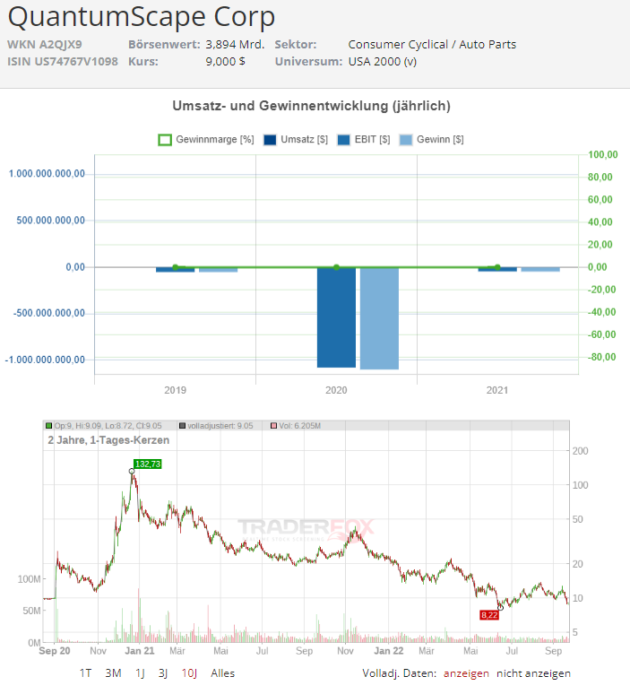This screenshot has height=694, width=630.
Task: Click the -500.000.000,00 axis label
Action: coord(49,313)
